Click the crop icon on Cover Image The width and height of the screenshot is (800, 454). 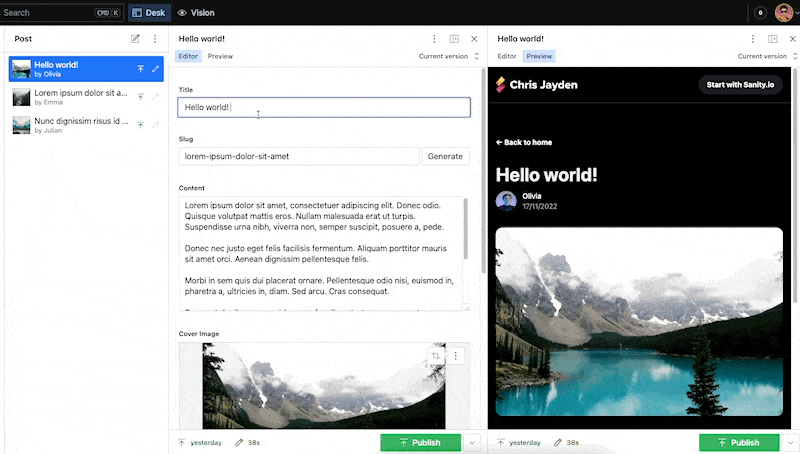pyautogui.click(x=436, y=355)
